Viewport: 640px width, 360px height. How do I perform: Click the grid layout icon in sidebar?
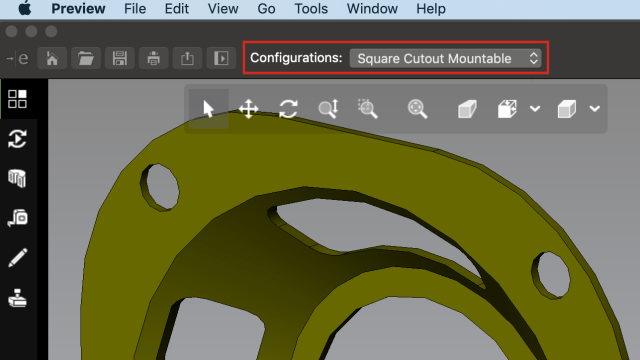18,99
